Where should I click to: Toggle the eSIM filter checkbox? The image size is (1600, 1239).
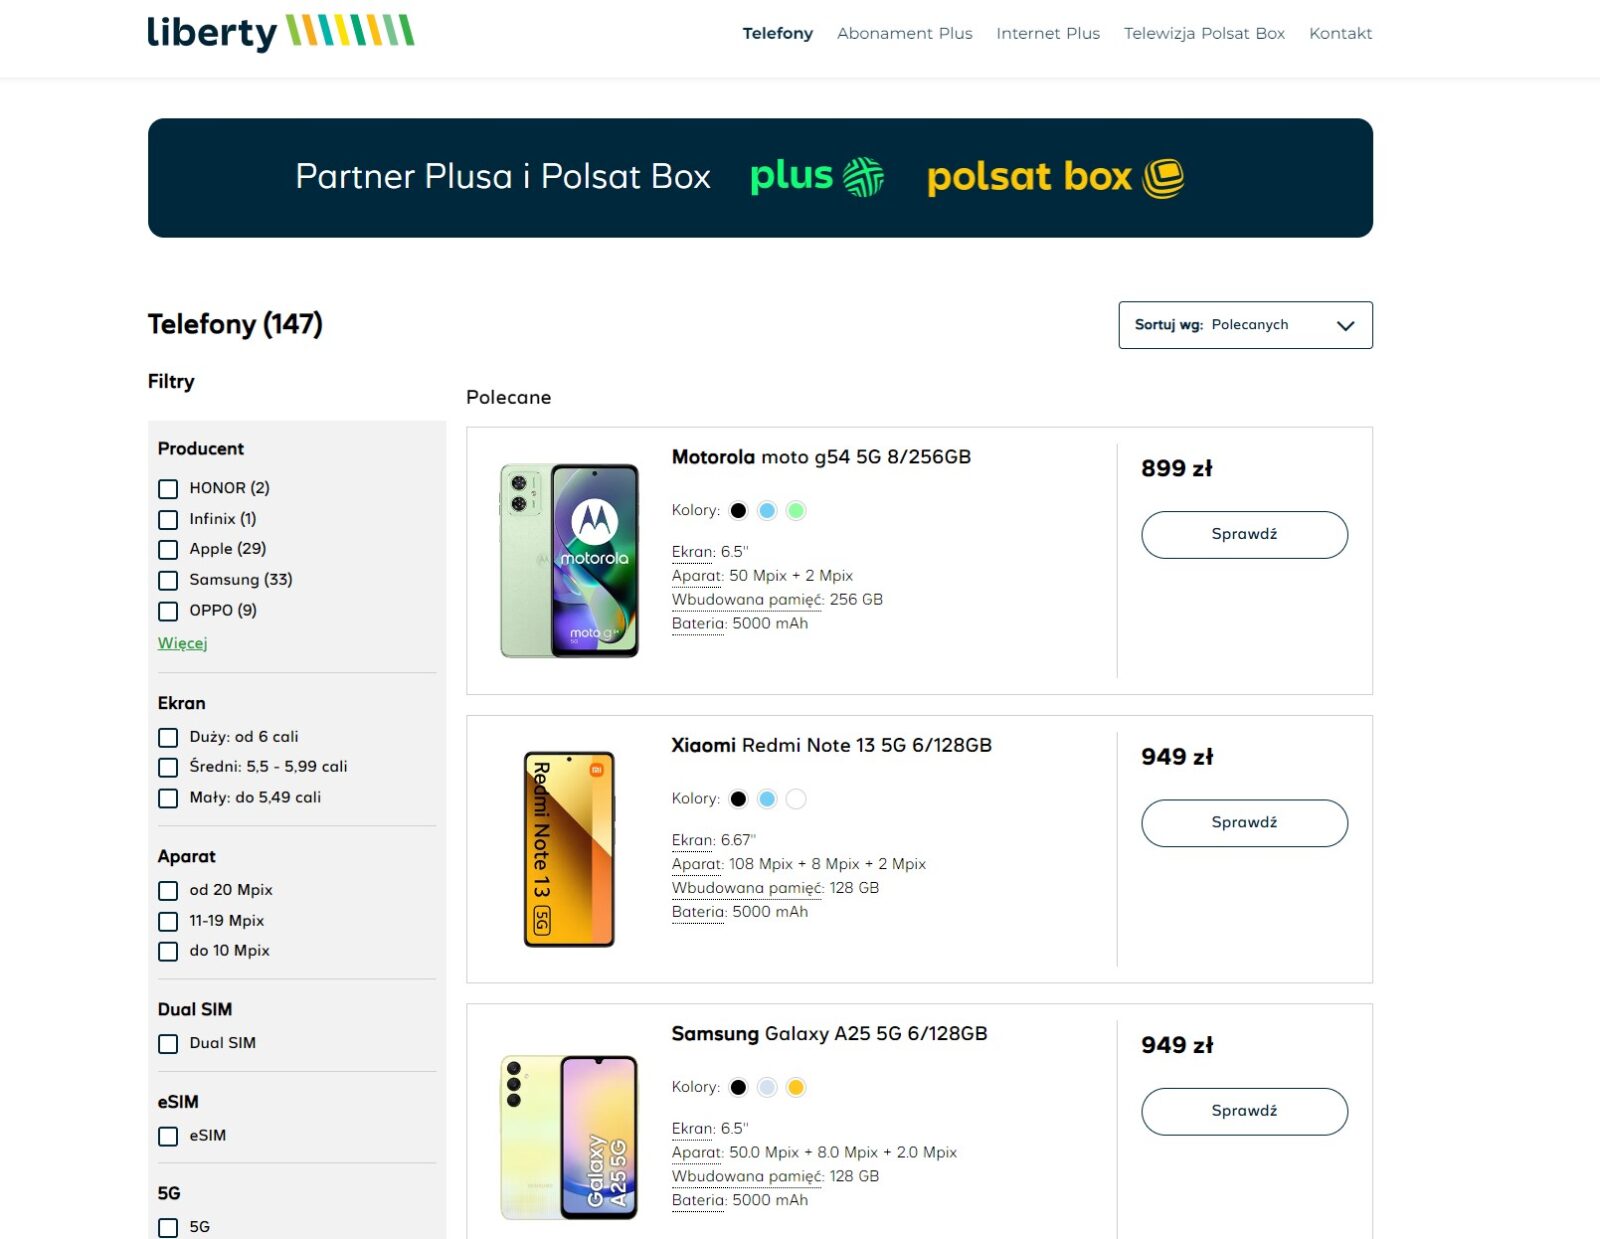coord(168,1137)
